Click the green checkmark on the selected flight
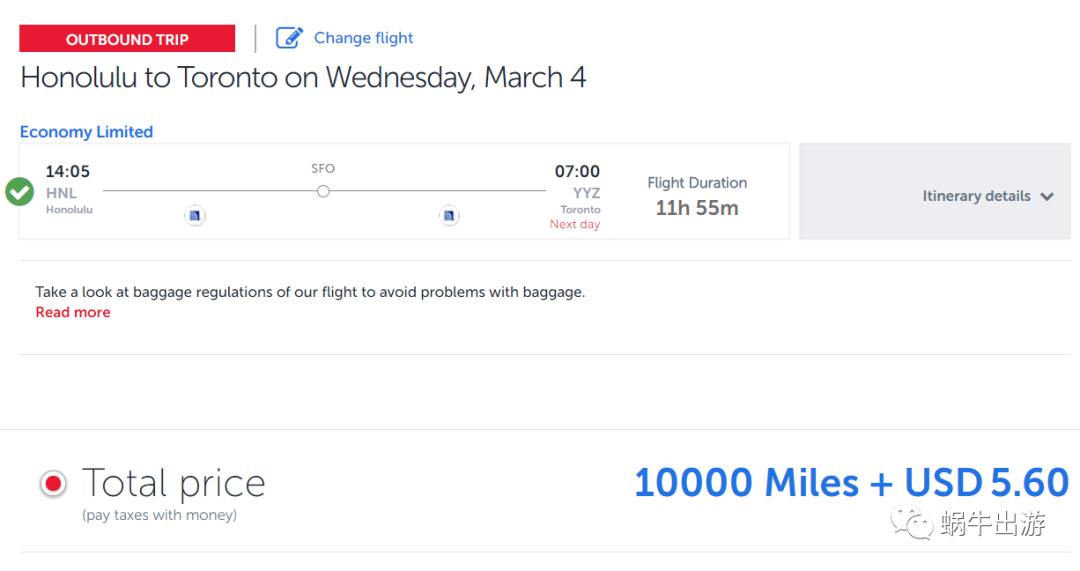 20,191
